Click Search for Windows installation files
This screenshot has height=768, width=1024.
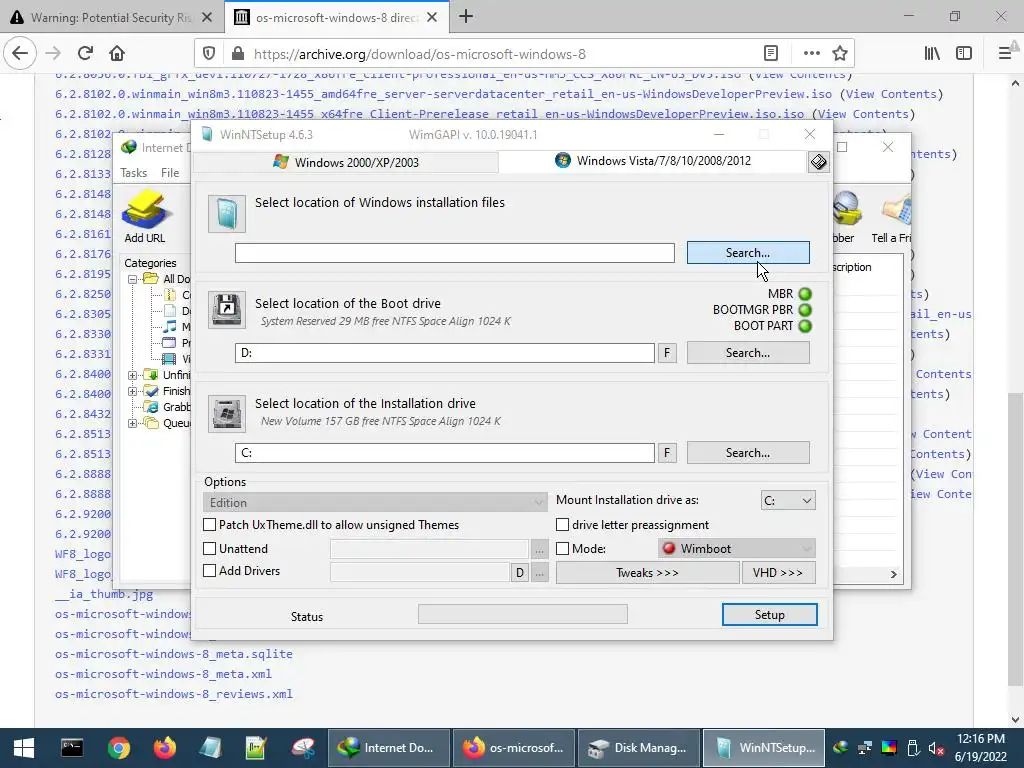click(x=748, y=253)
